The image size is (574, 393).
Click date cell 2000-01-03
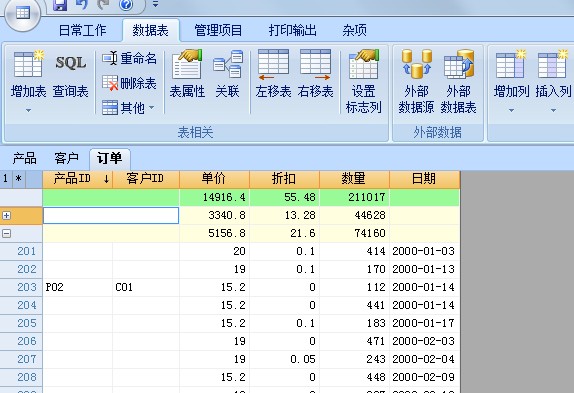tap(425, 251)
